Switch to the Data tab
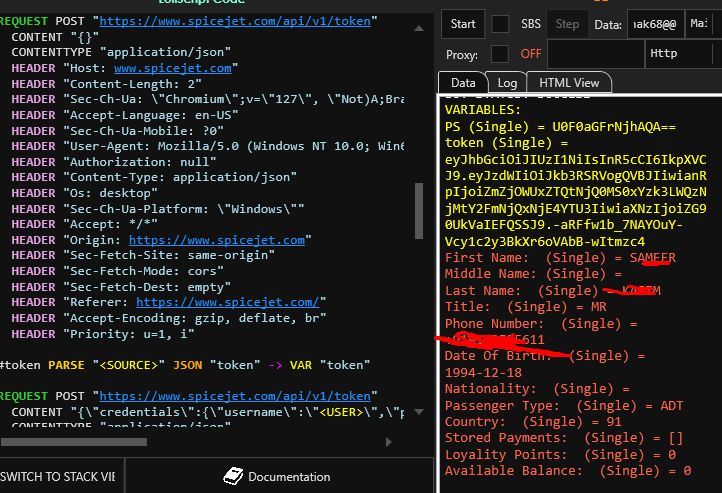Image resolution: width=722 pixels, height=493 pixels. coord(463,83)
